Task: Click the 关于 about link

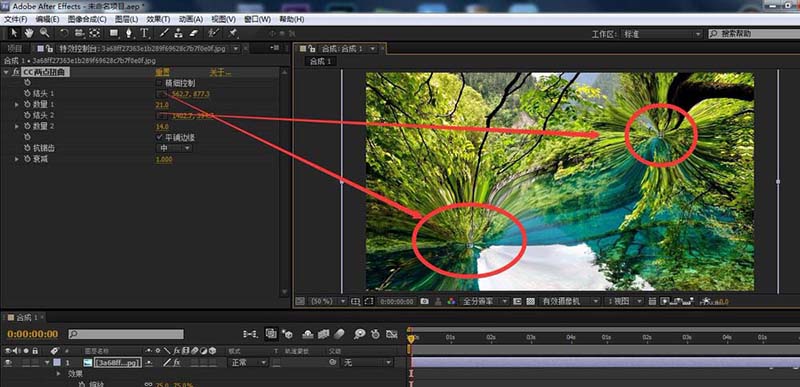Action: point(220,72)
